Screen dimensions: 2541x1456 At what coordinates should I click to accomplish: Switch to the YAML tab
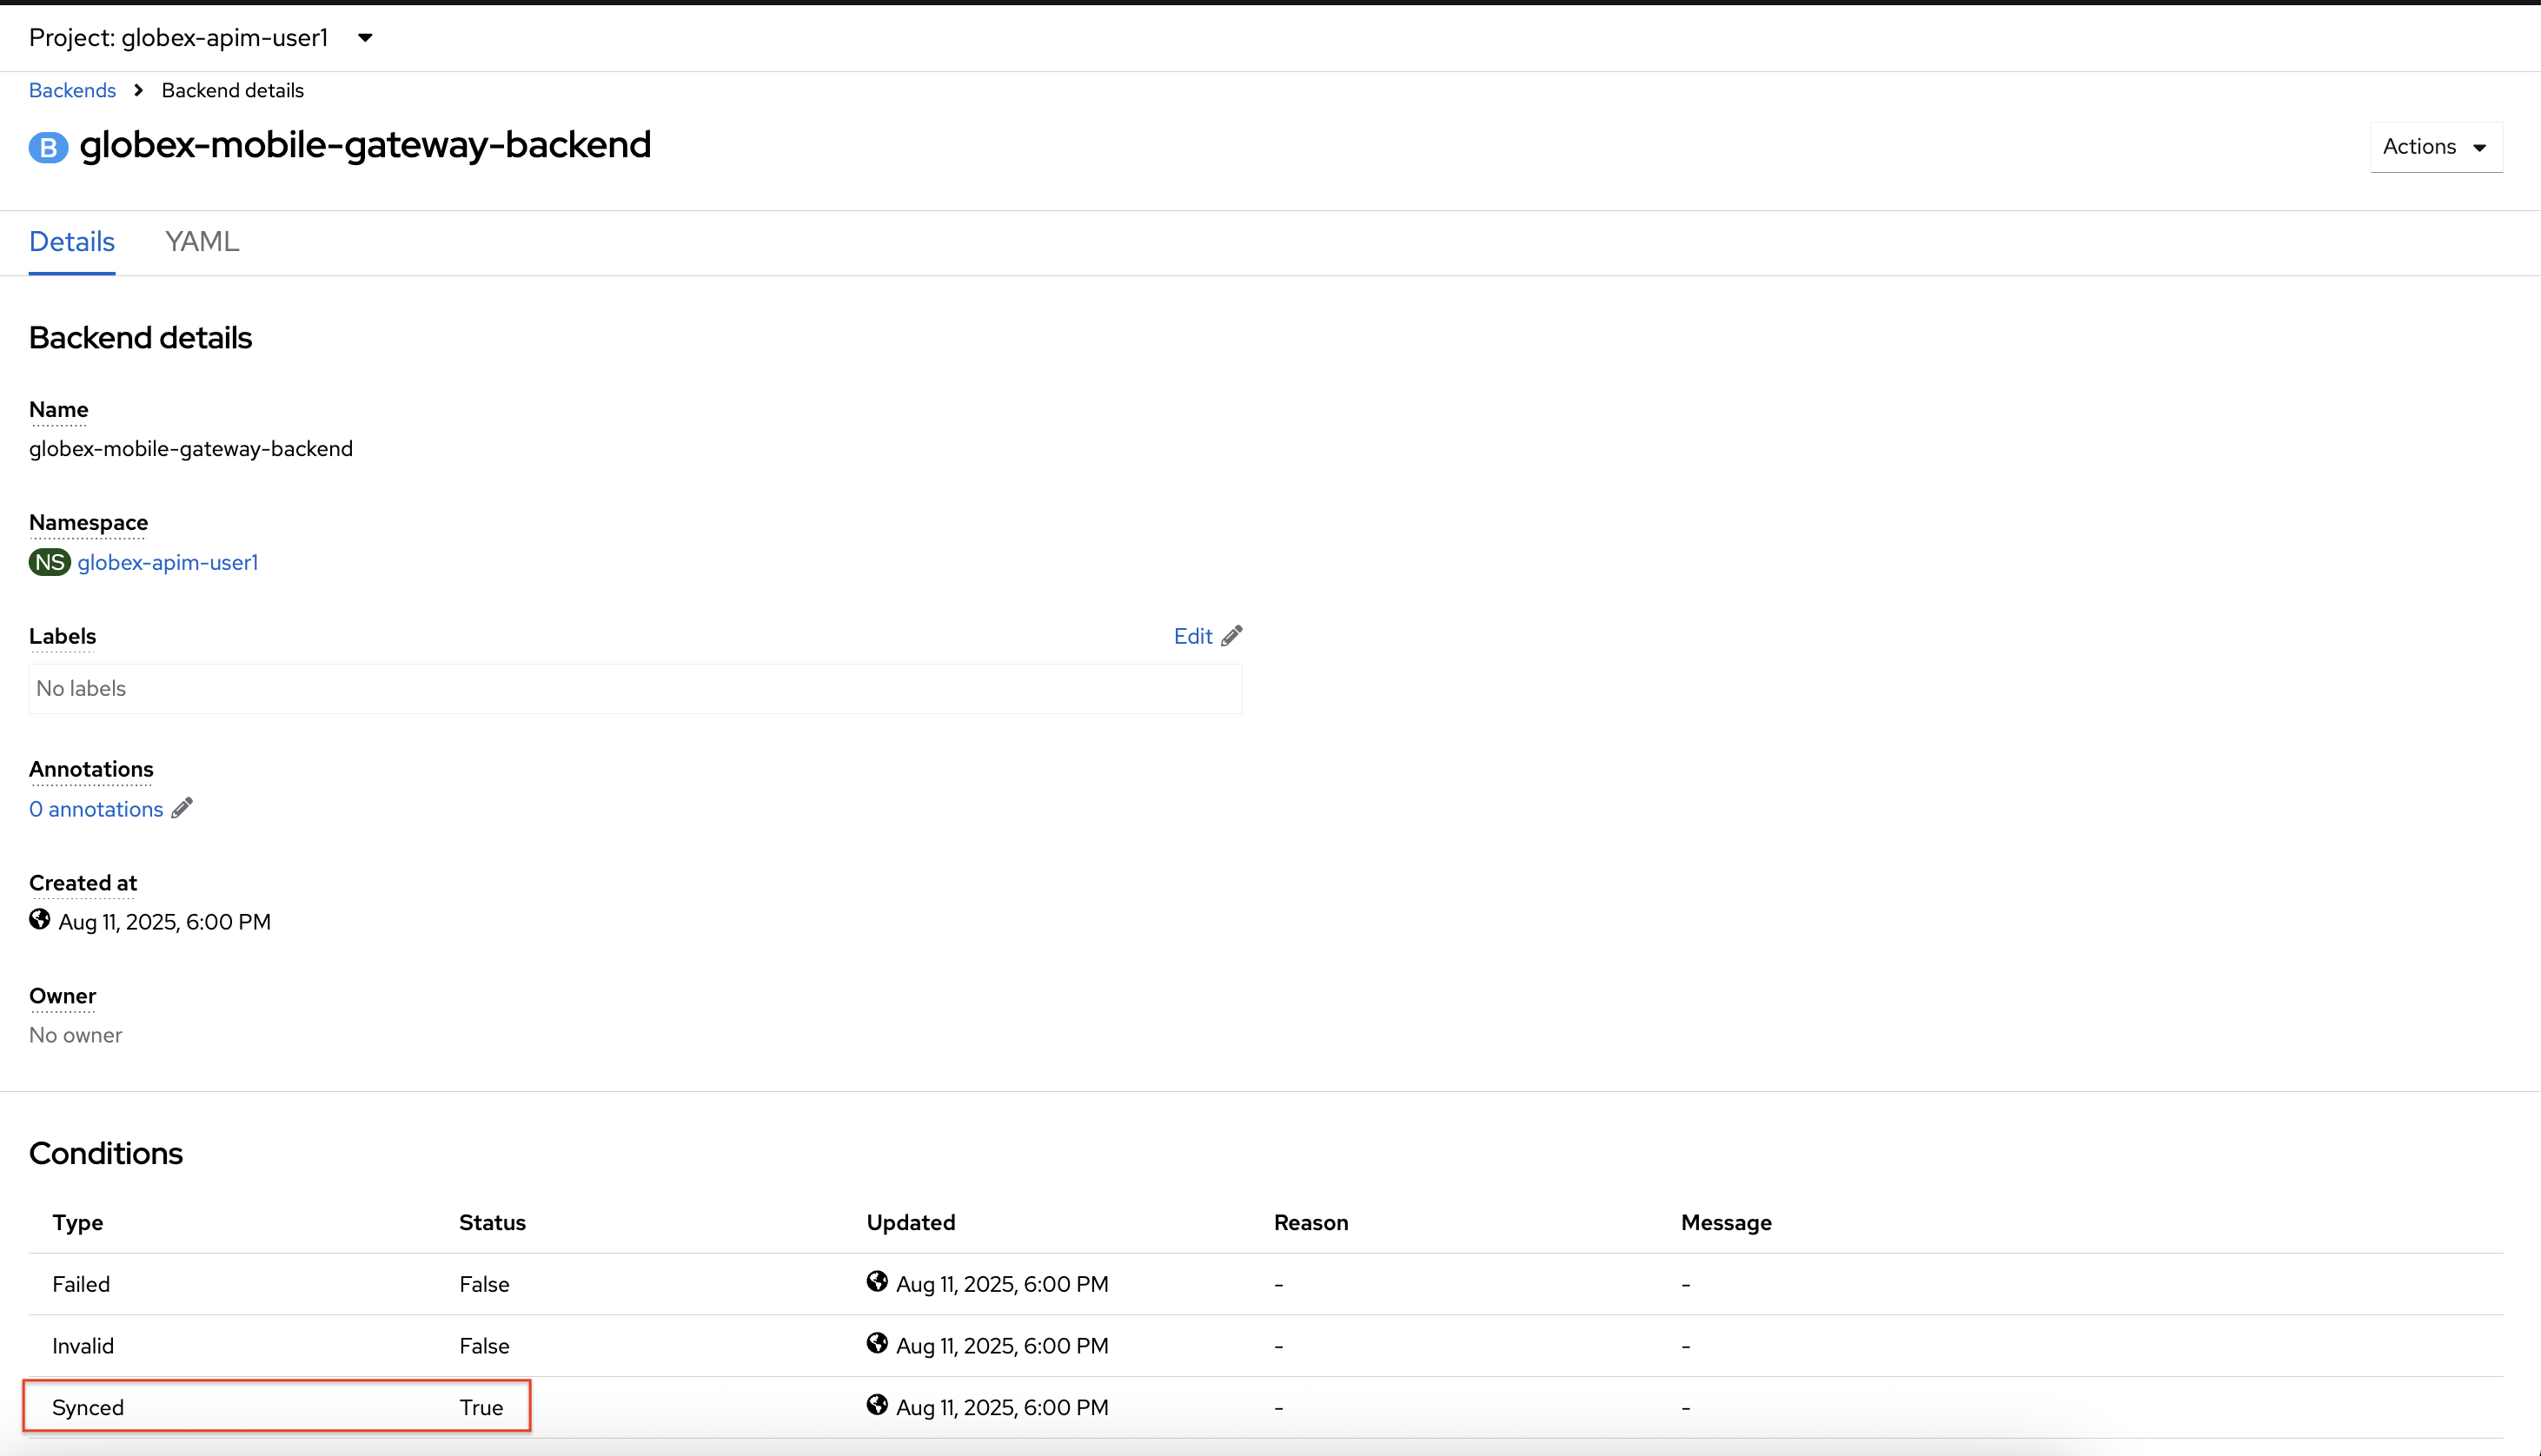pos(202,241)
